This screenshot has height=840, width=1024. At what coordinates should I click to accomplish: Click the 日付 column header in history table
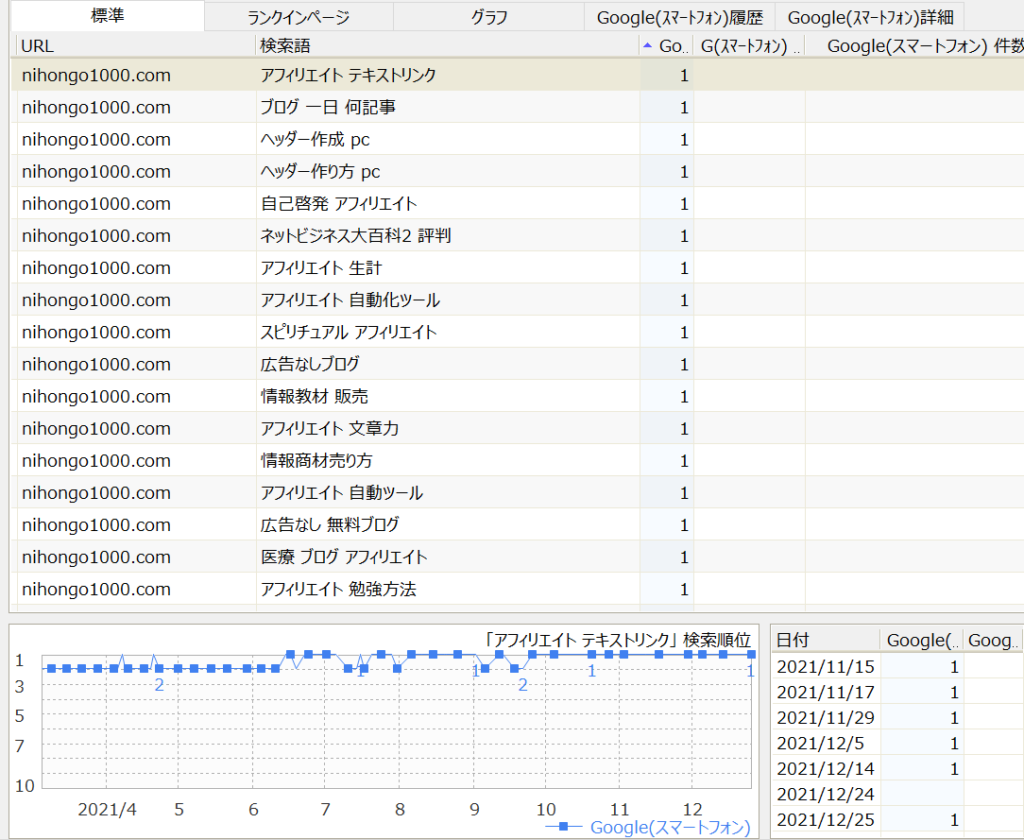(x=825, y=640)
